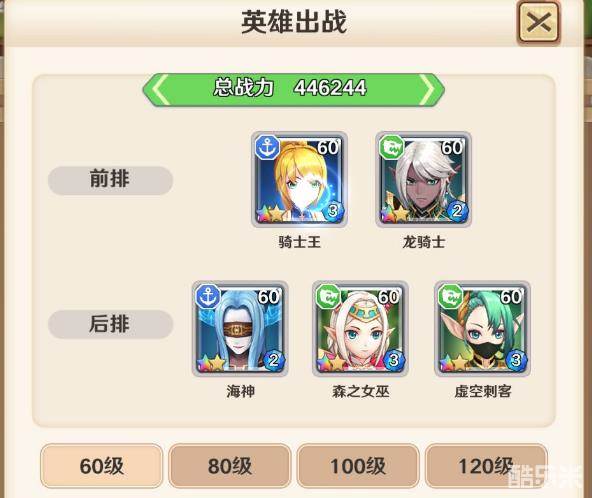Switch to the 80级 tab
The height and width of the screenshot is (498, 592).
pyautogui.click(x=230, y=466)
